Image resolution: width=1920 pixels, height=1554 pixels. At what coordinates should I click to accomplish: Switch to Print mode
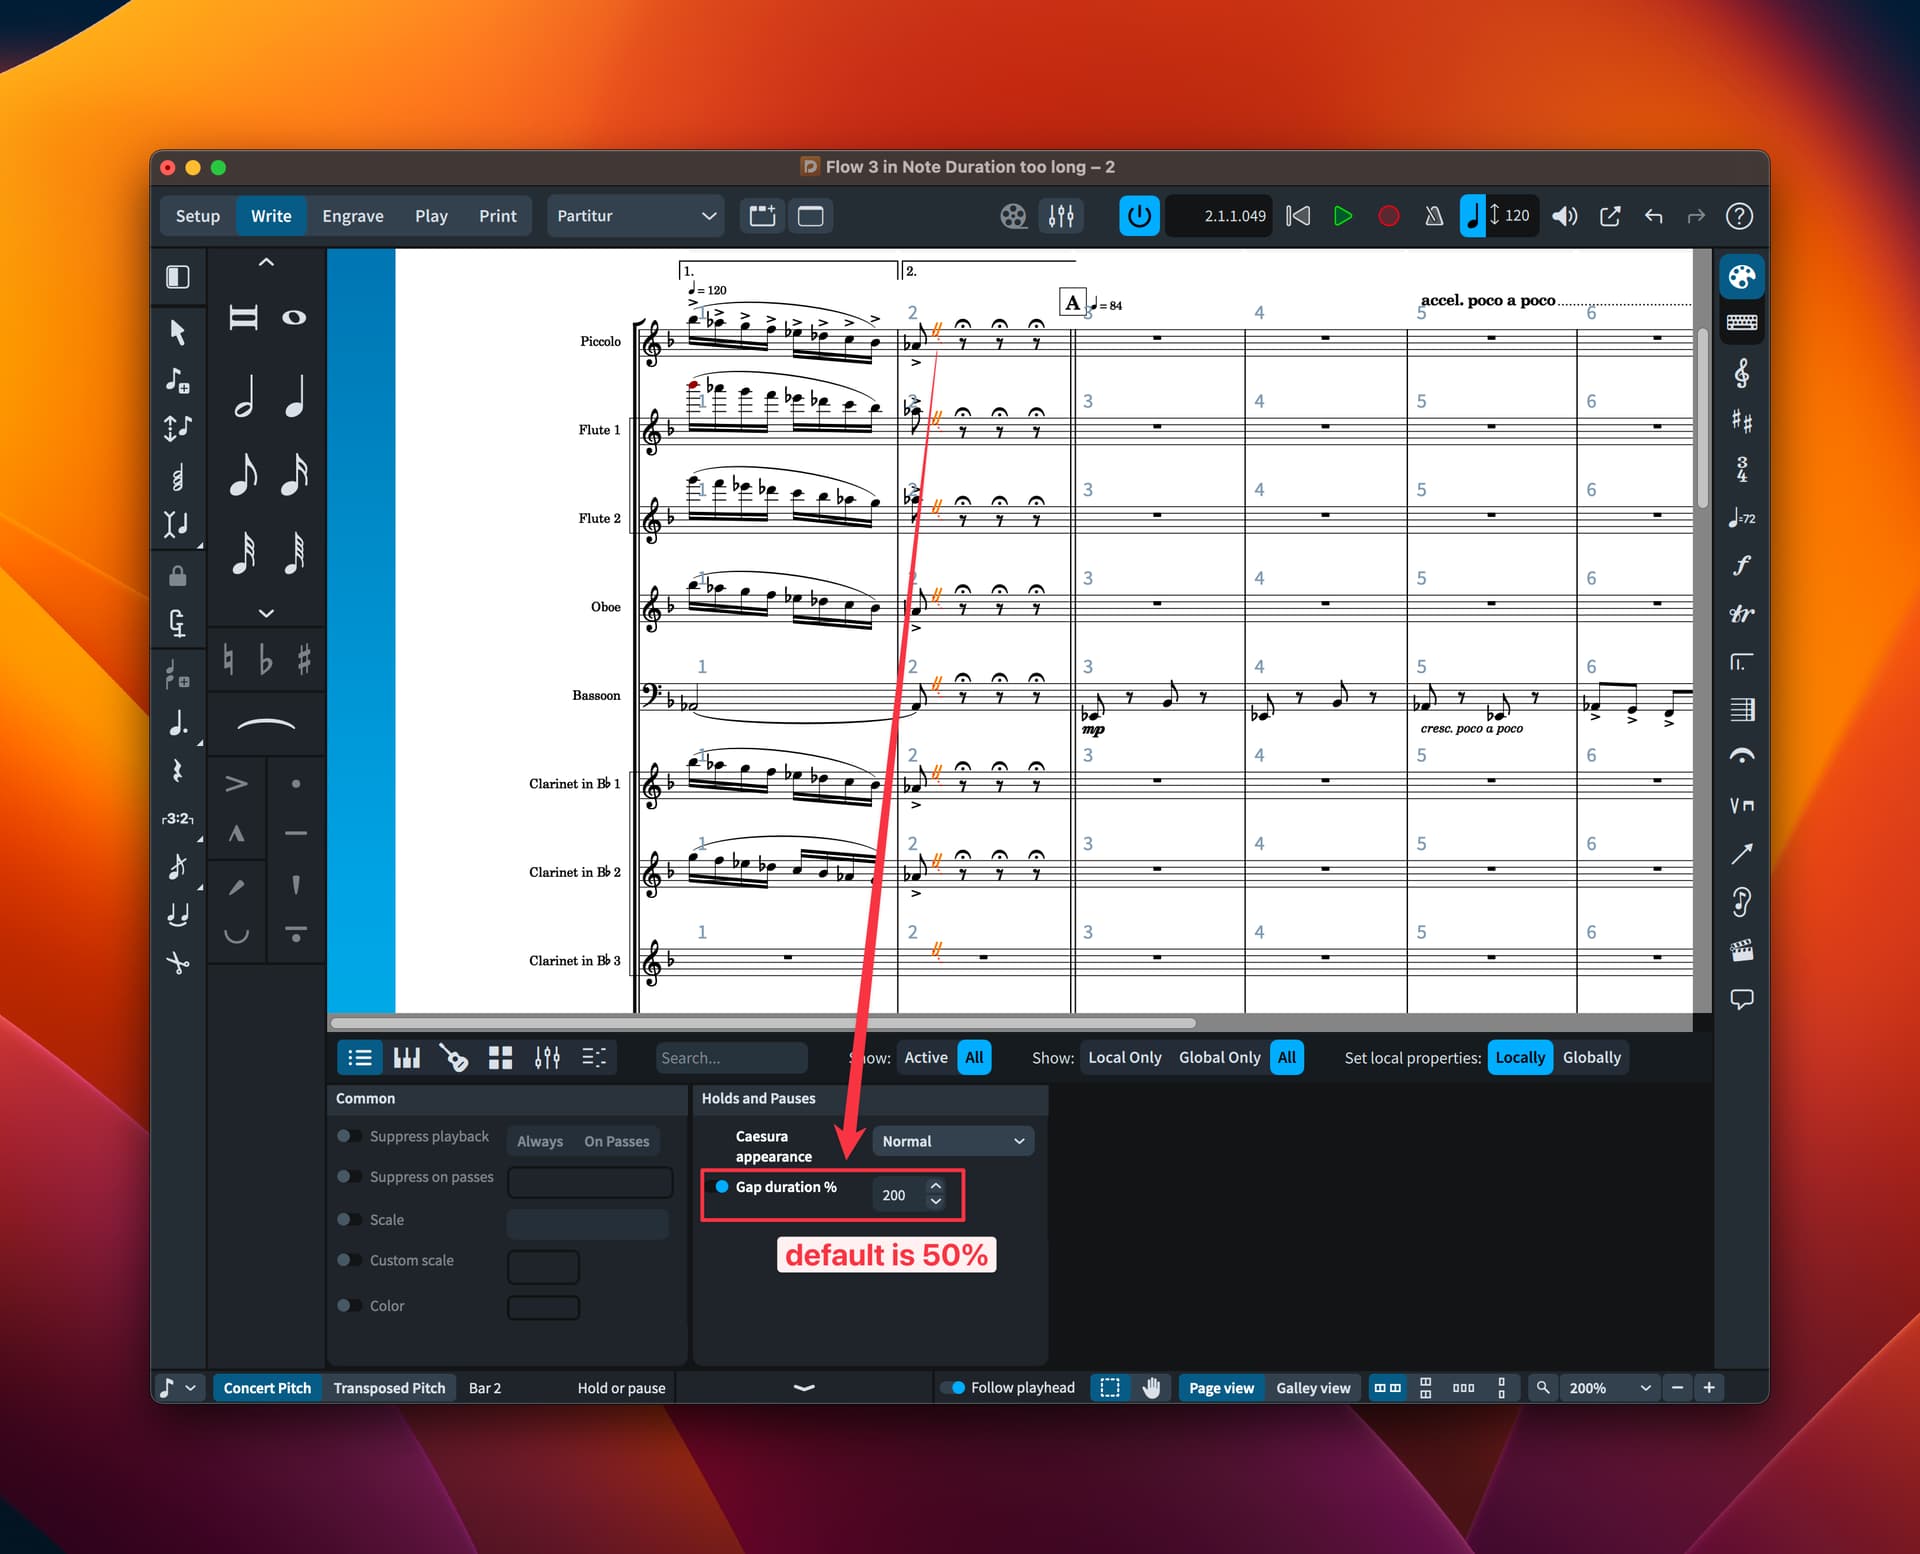pos(498,216)
